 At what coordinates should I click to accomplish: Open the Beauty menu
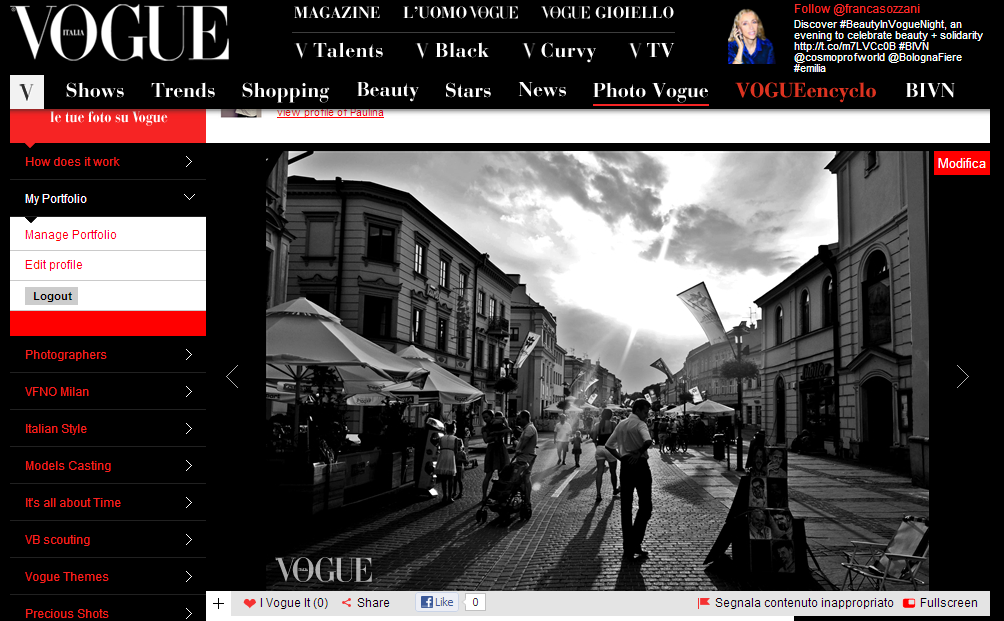[x=387, y=91]
